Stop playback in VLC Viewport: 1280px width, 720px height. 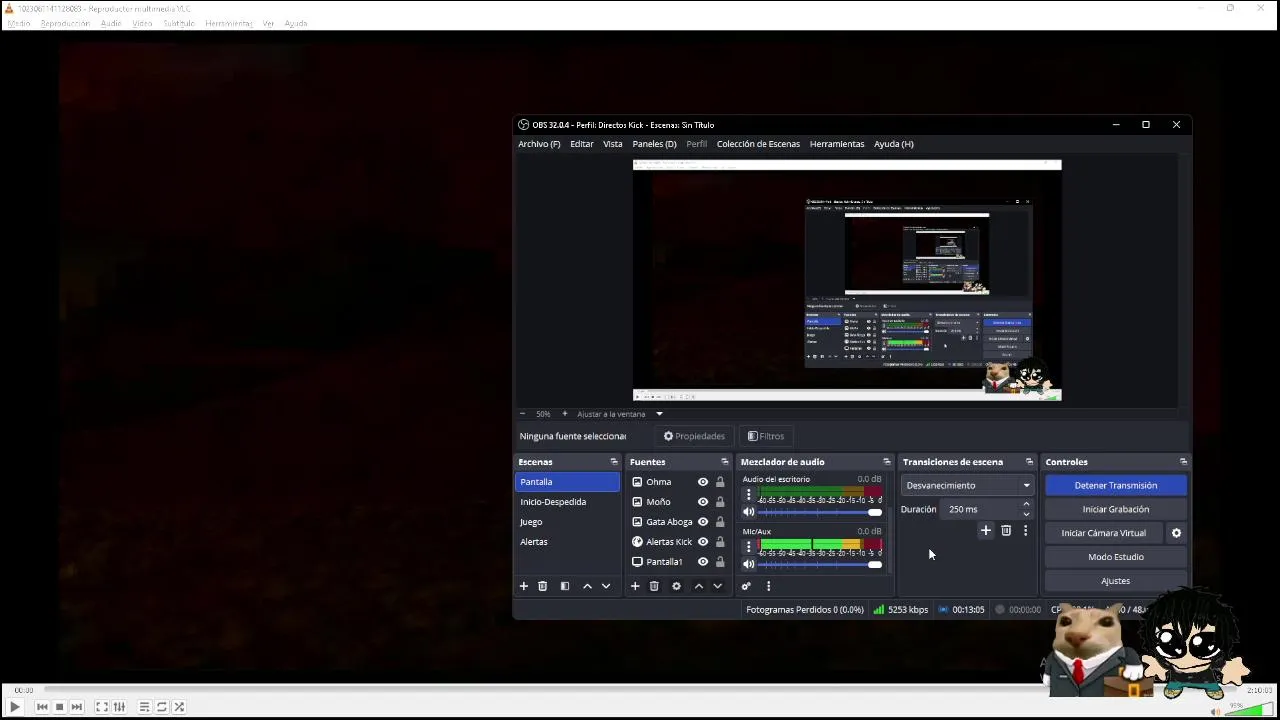click(x=59, y=707)
